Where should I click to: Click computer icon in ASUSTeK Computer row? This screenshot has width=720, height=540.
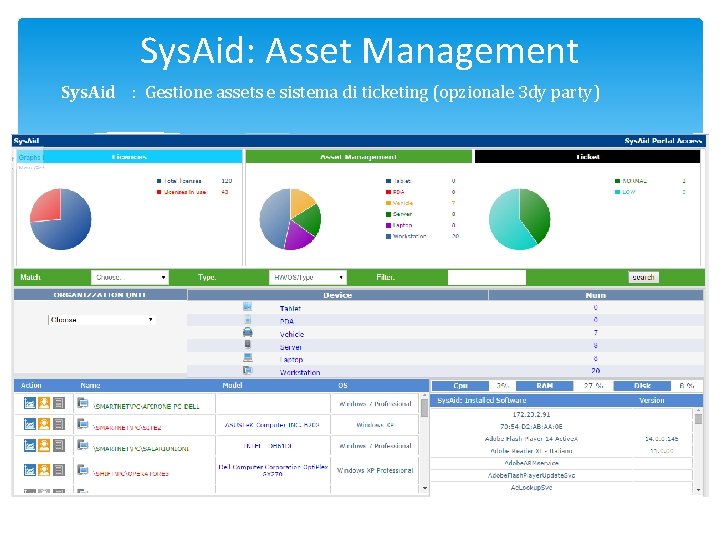click(x=83, y=424)
